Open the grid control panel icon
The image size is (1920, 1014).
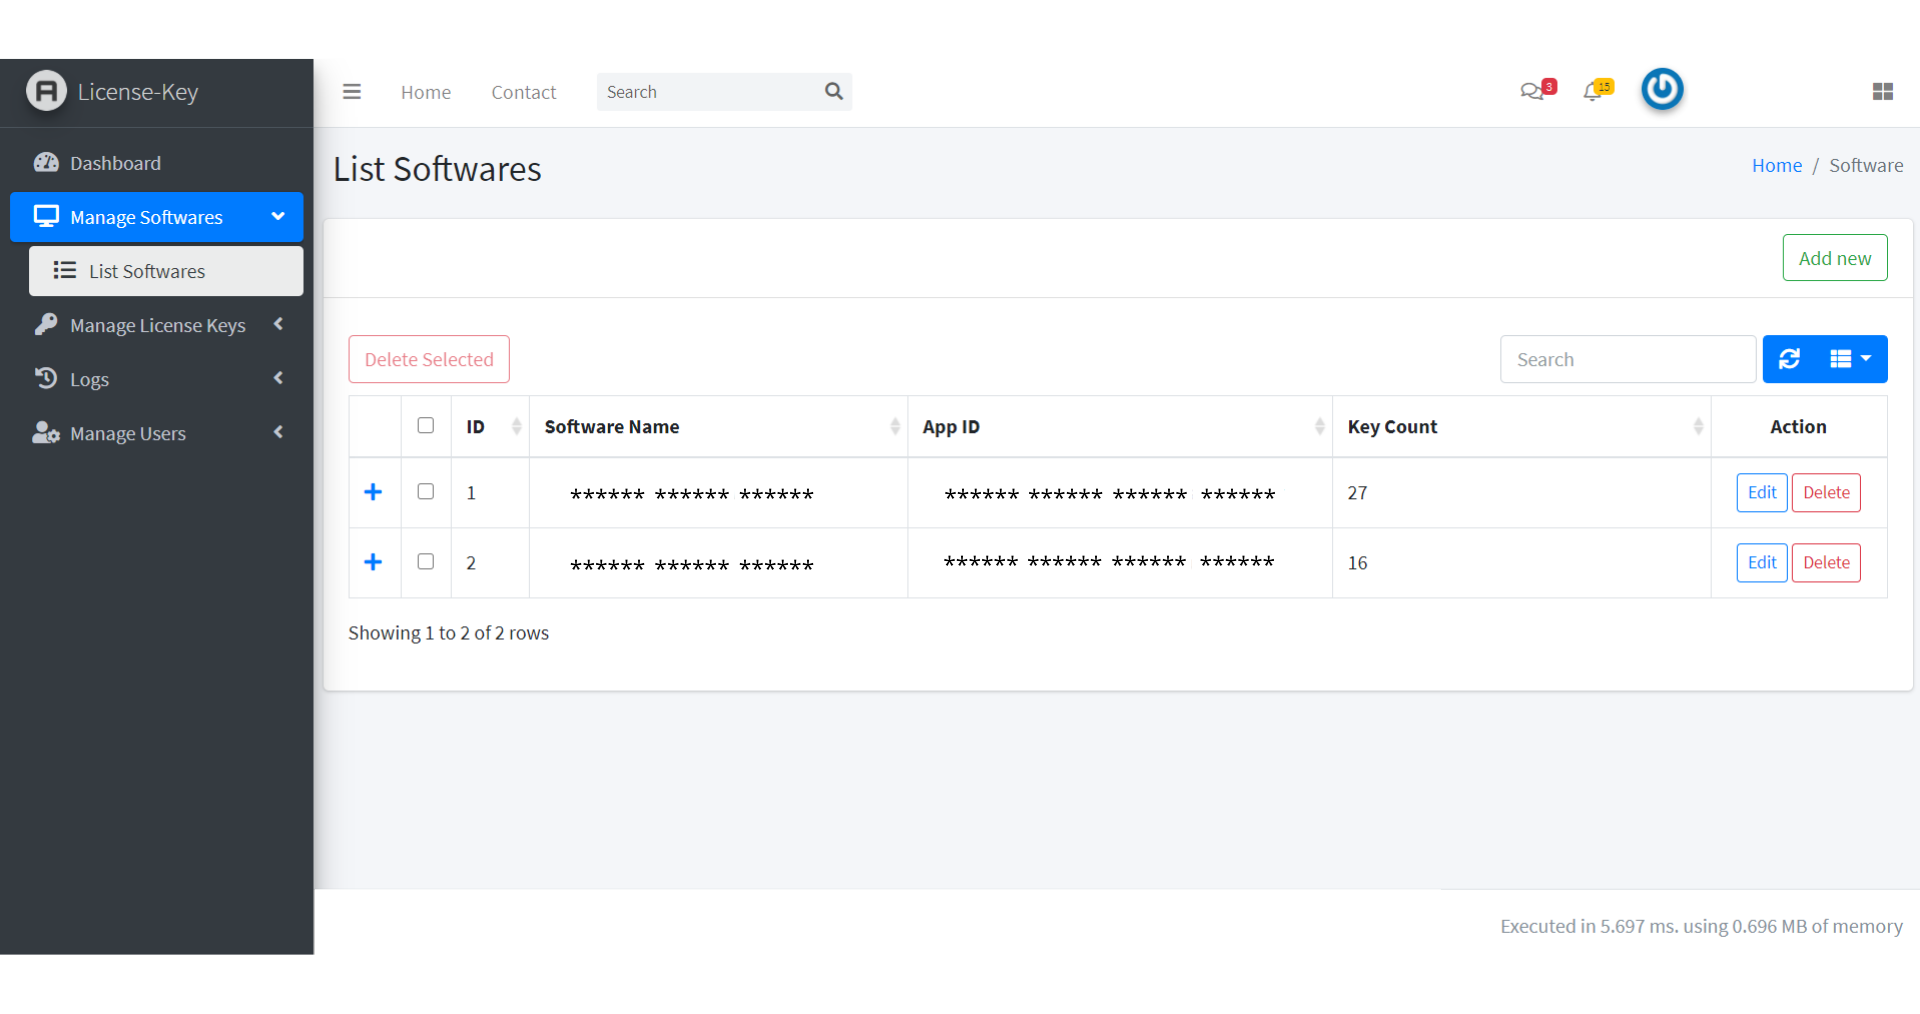(x=1882, y=92)
